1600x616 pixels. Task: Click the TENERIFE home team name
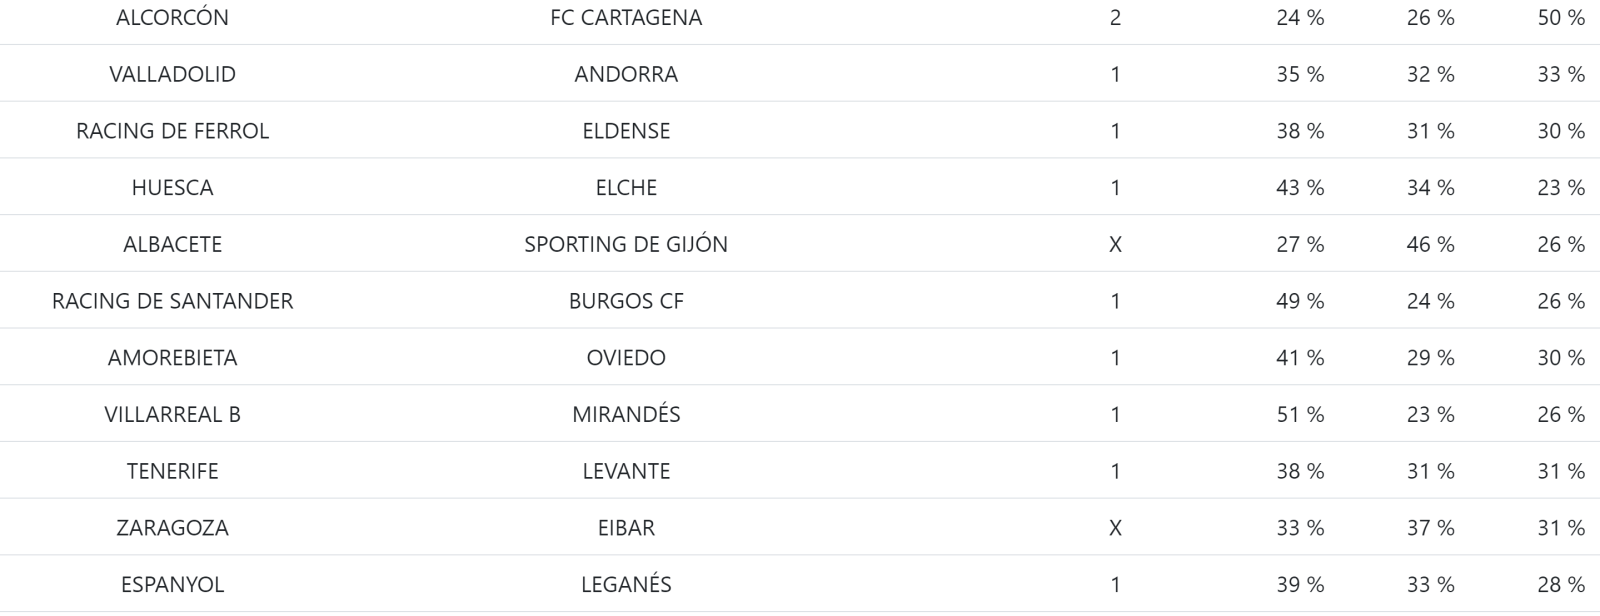click(x=172, y=471)
